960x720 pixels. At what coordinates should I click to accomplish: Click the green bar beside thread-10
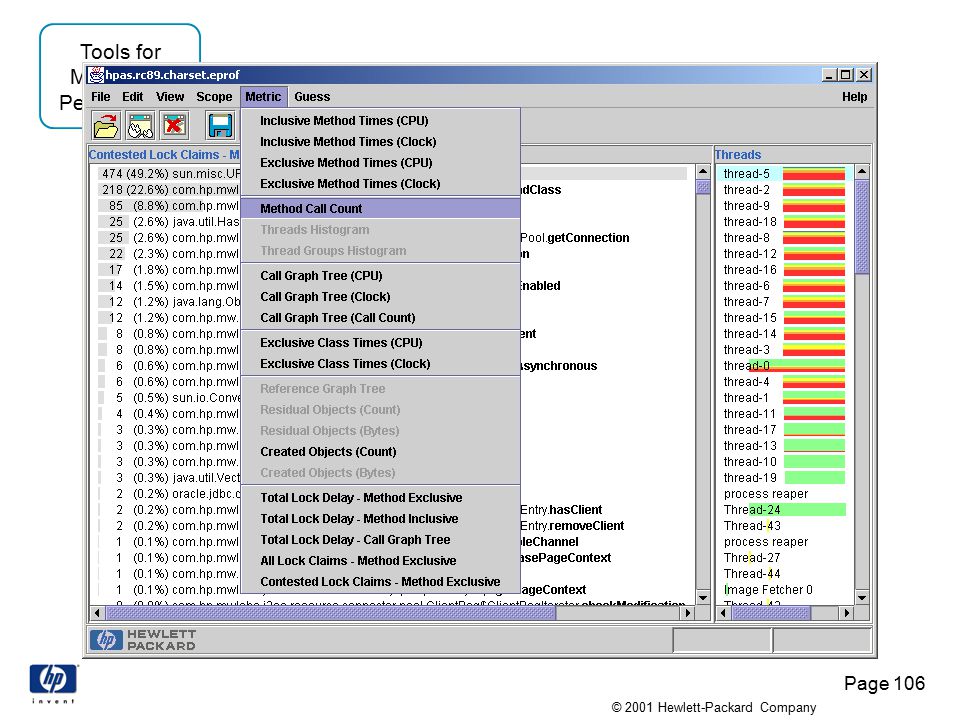[x=814, y=462]
